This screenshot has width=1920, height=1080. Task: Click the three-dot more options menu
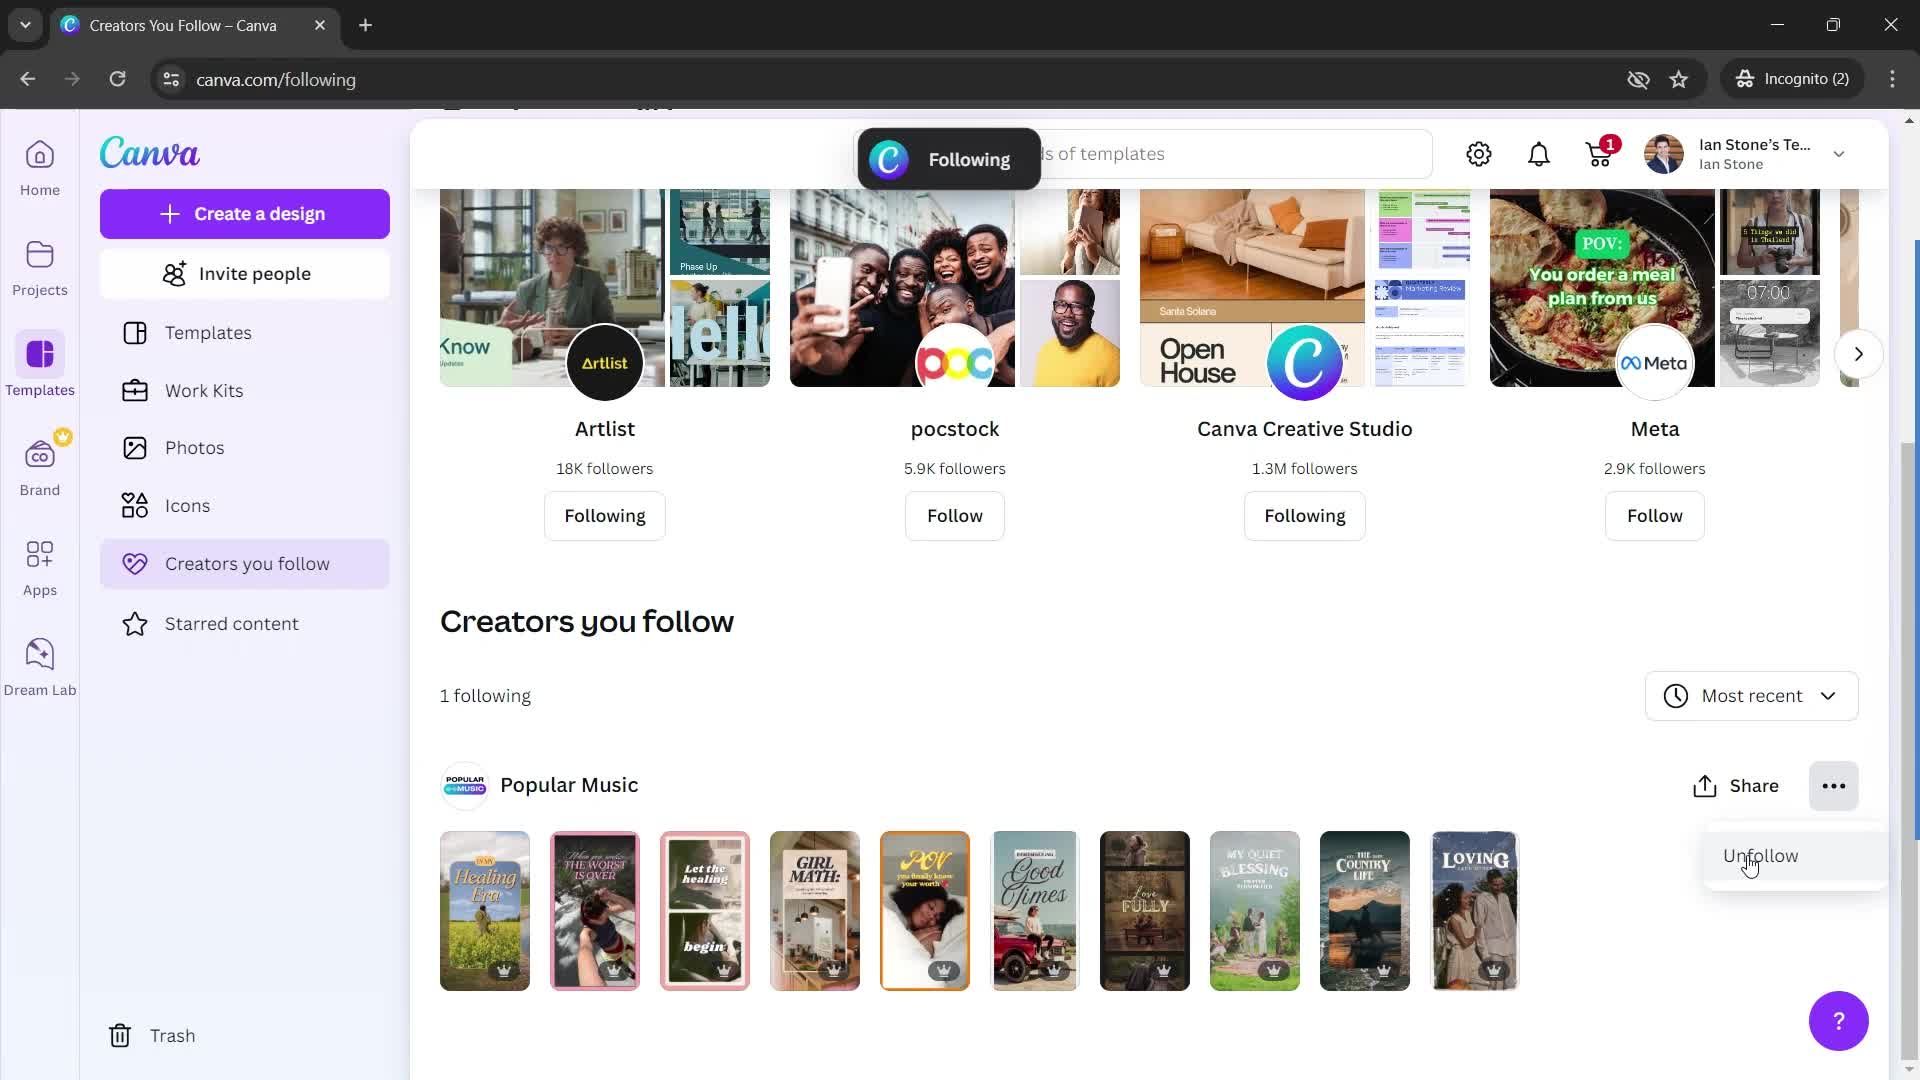pyautogui.click(x=1833, y=785)
